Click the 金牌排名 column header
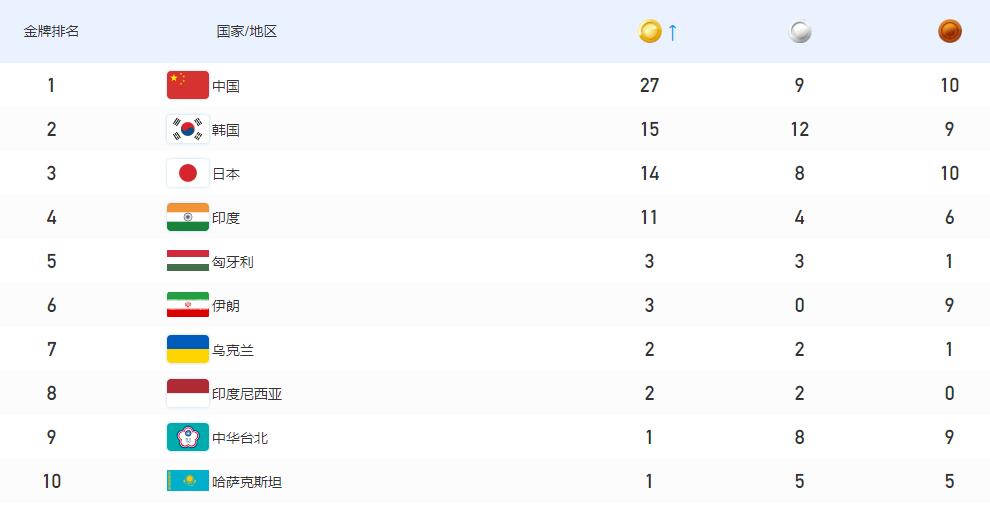 coord(51,31)
